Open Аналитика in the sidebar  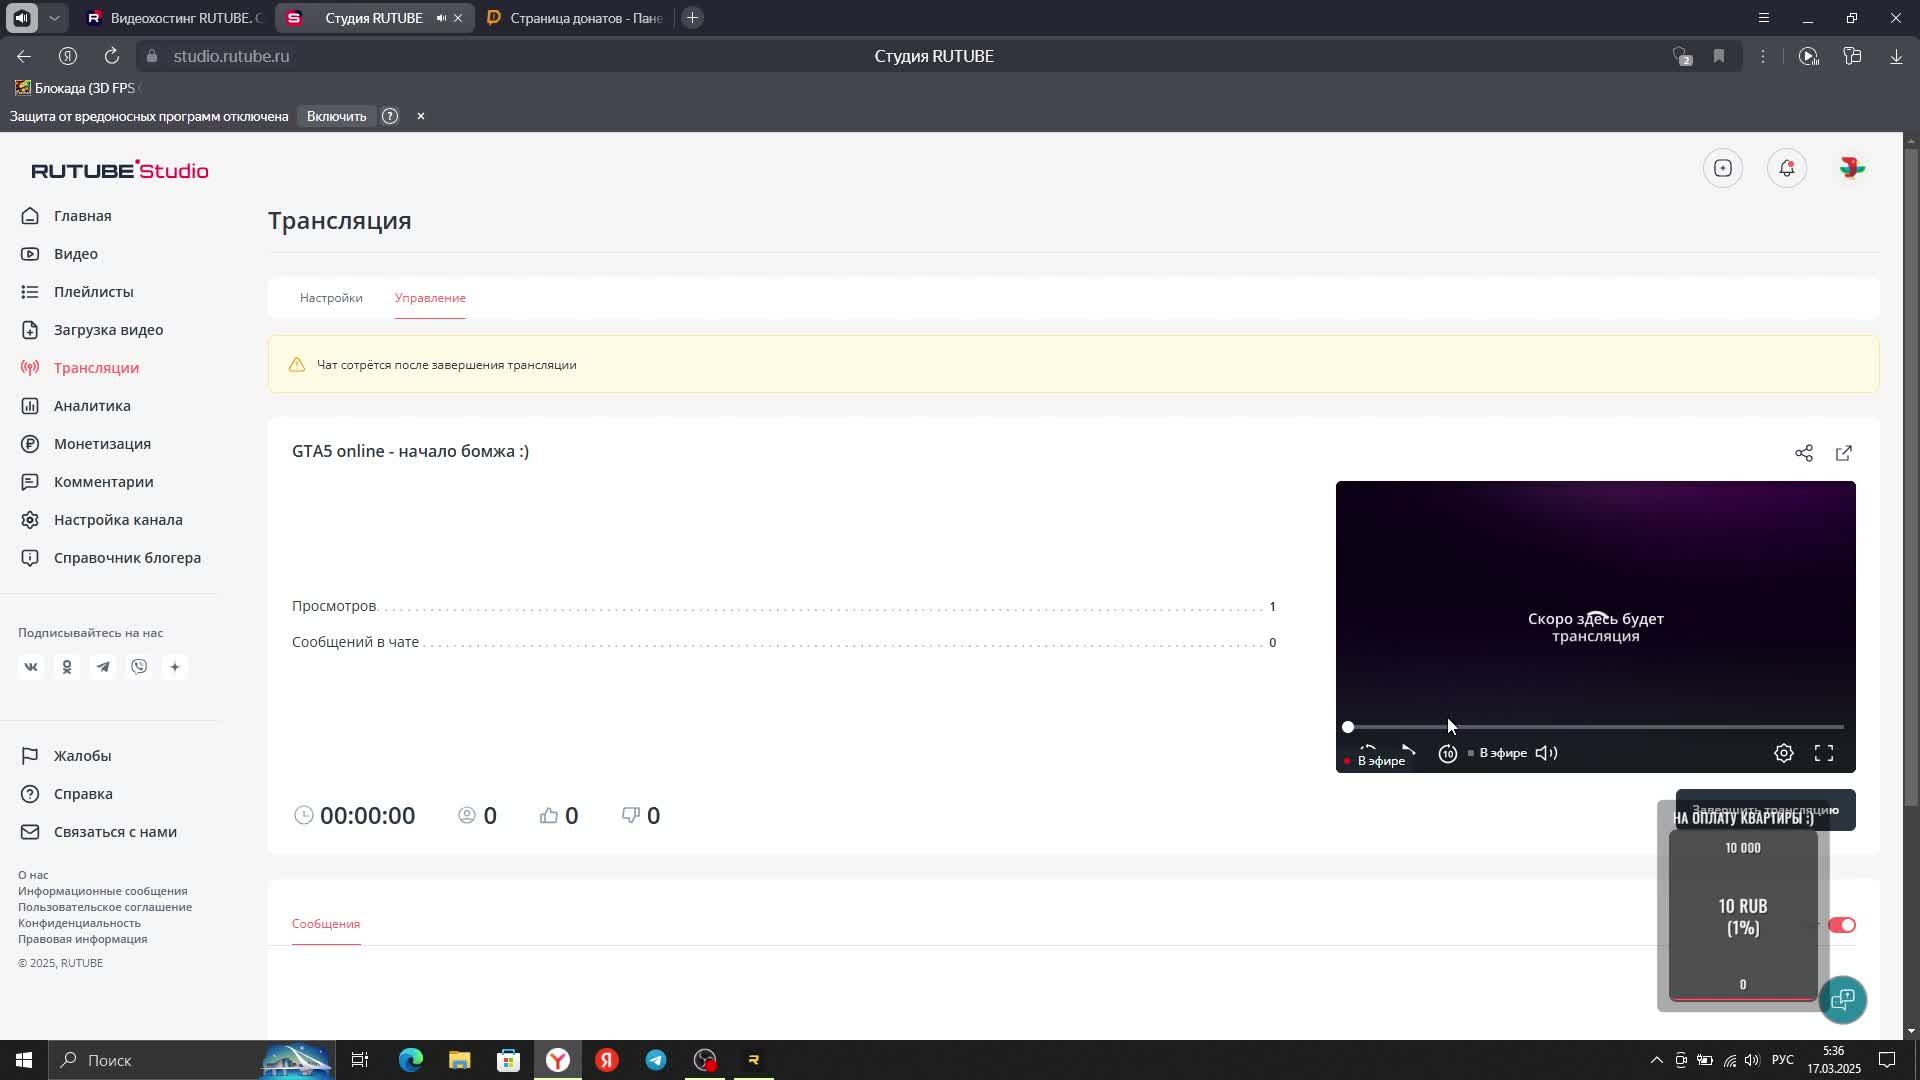[92, 406]
